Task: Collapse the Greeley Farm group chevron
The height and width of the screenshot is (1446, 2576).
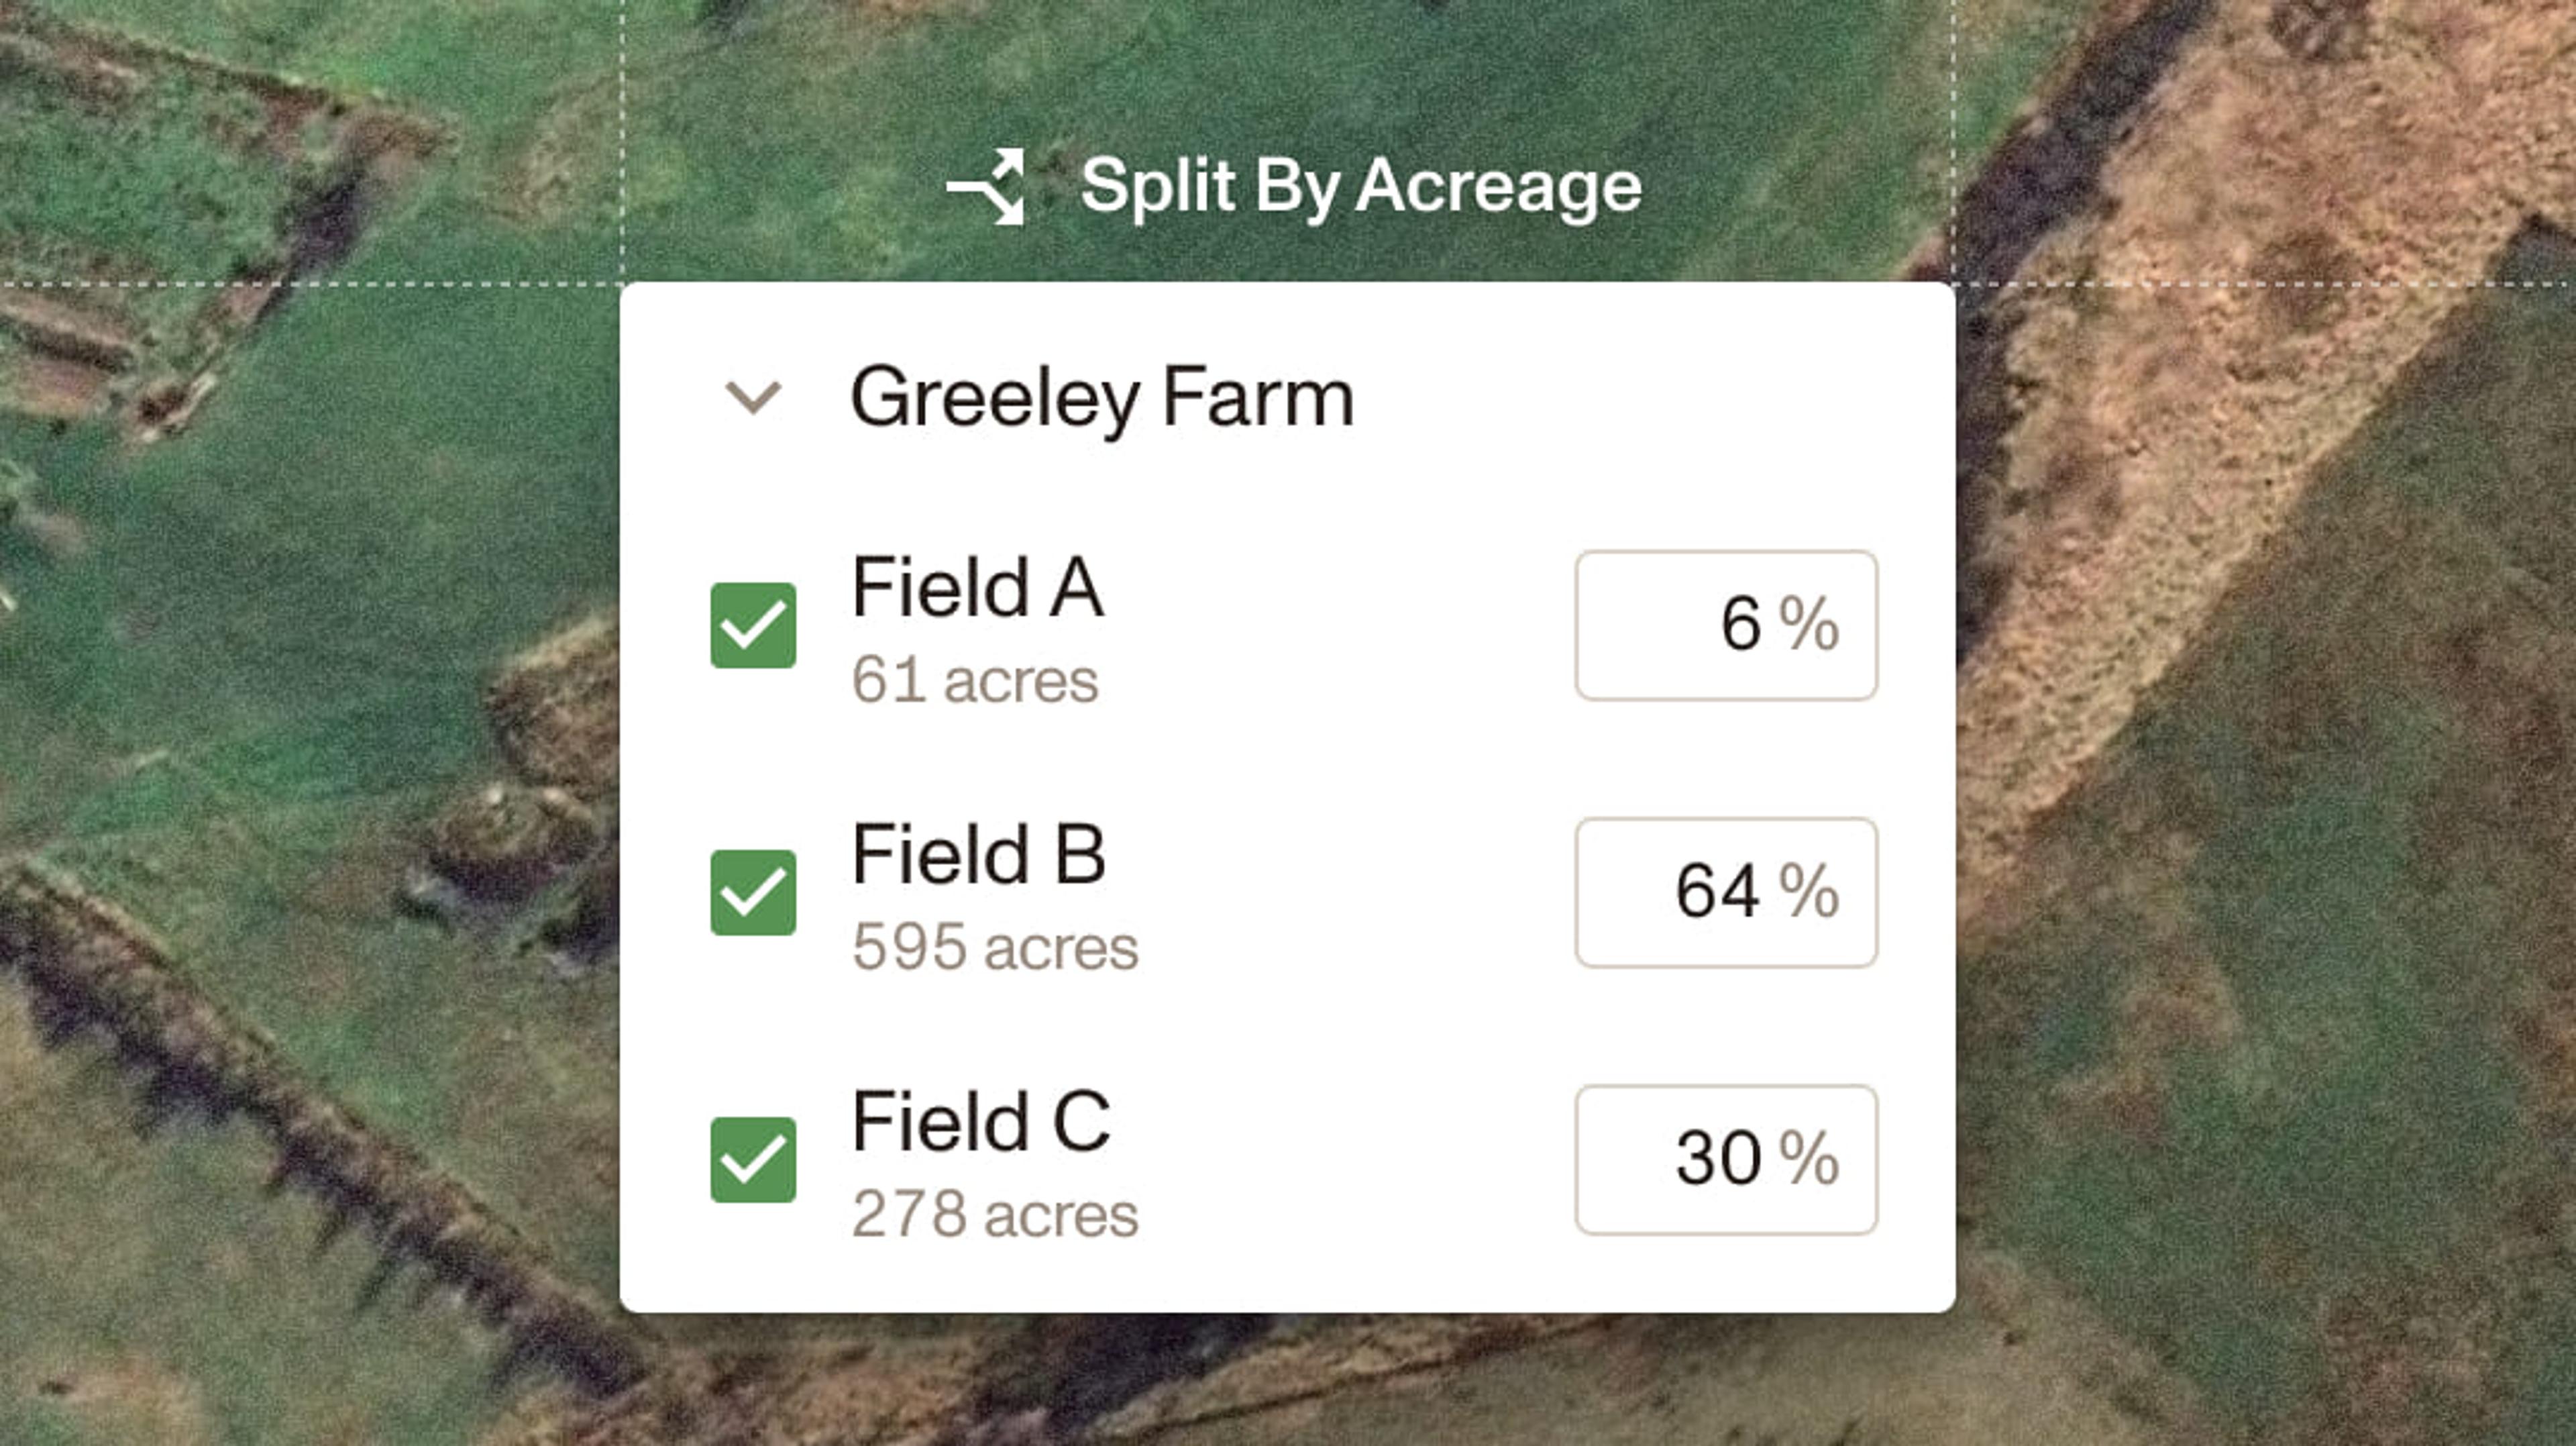Action: coord(752,397)
